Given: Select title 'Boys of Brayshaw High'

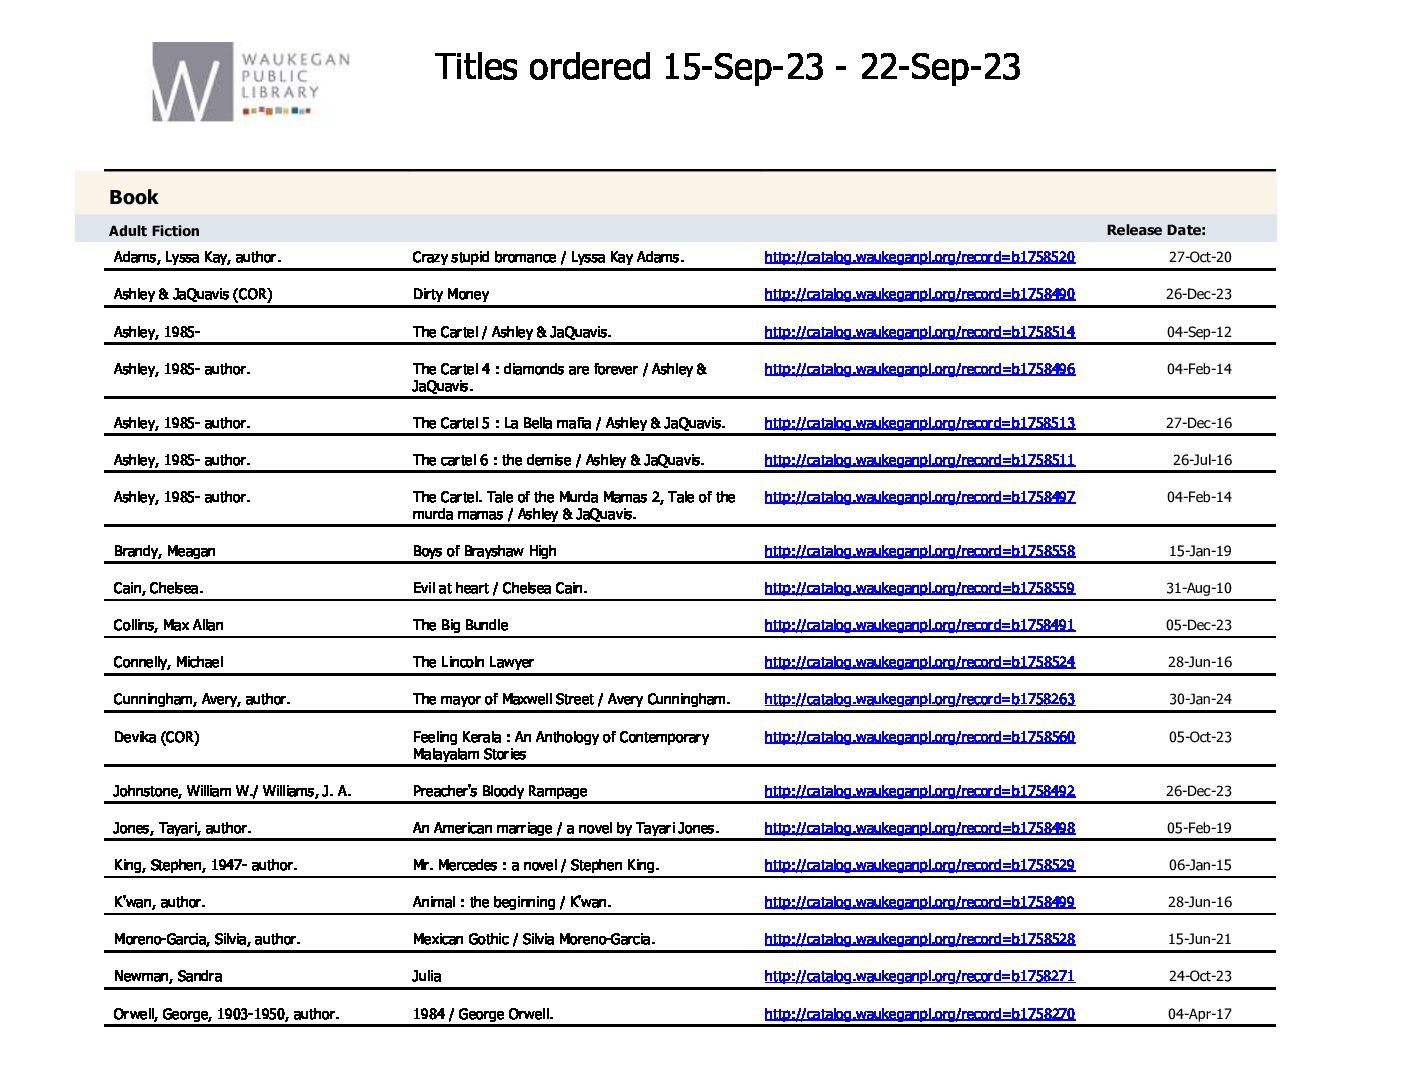Looking at the screenshot, I should [x=484, y=551].
